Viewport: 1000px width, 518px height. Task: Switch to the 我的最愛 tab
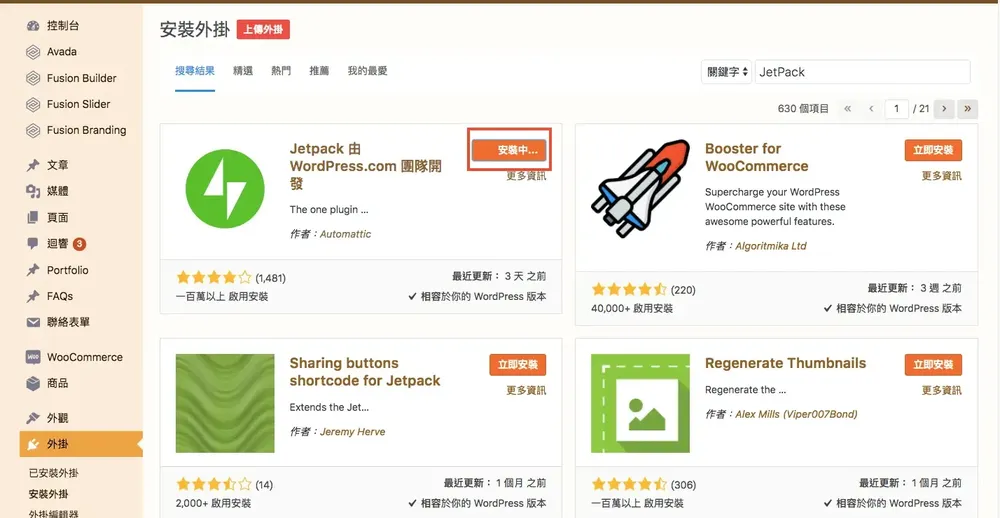pyautogui.click(x=367, y=71)
